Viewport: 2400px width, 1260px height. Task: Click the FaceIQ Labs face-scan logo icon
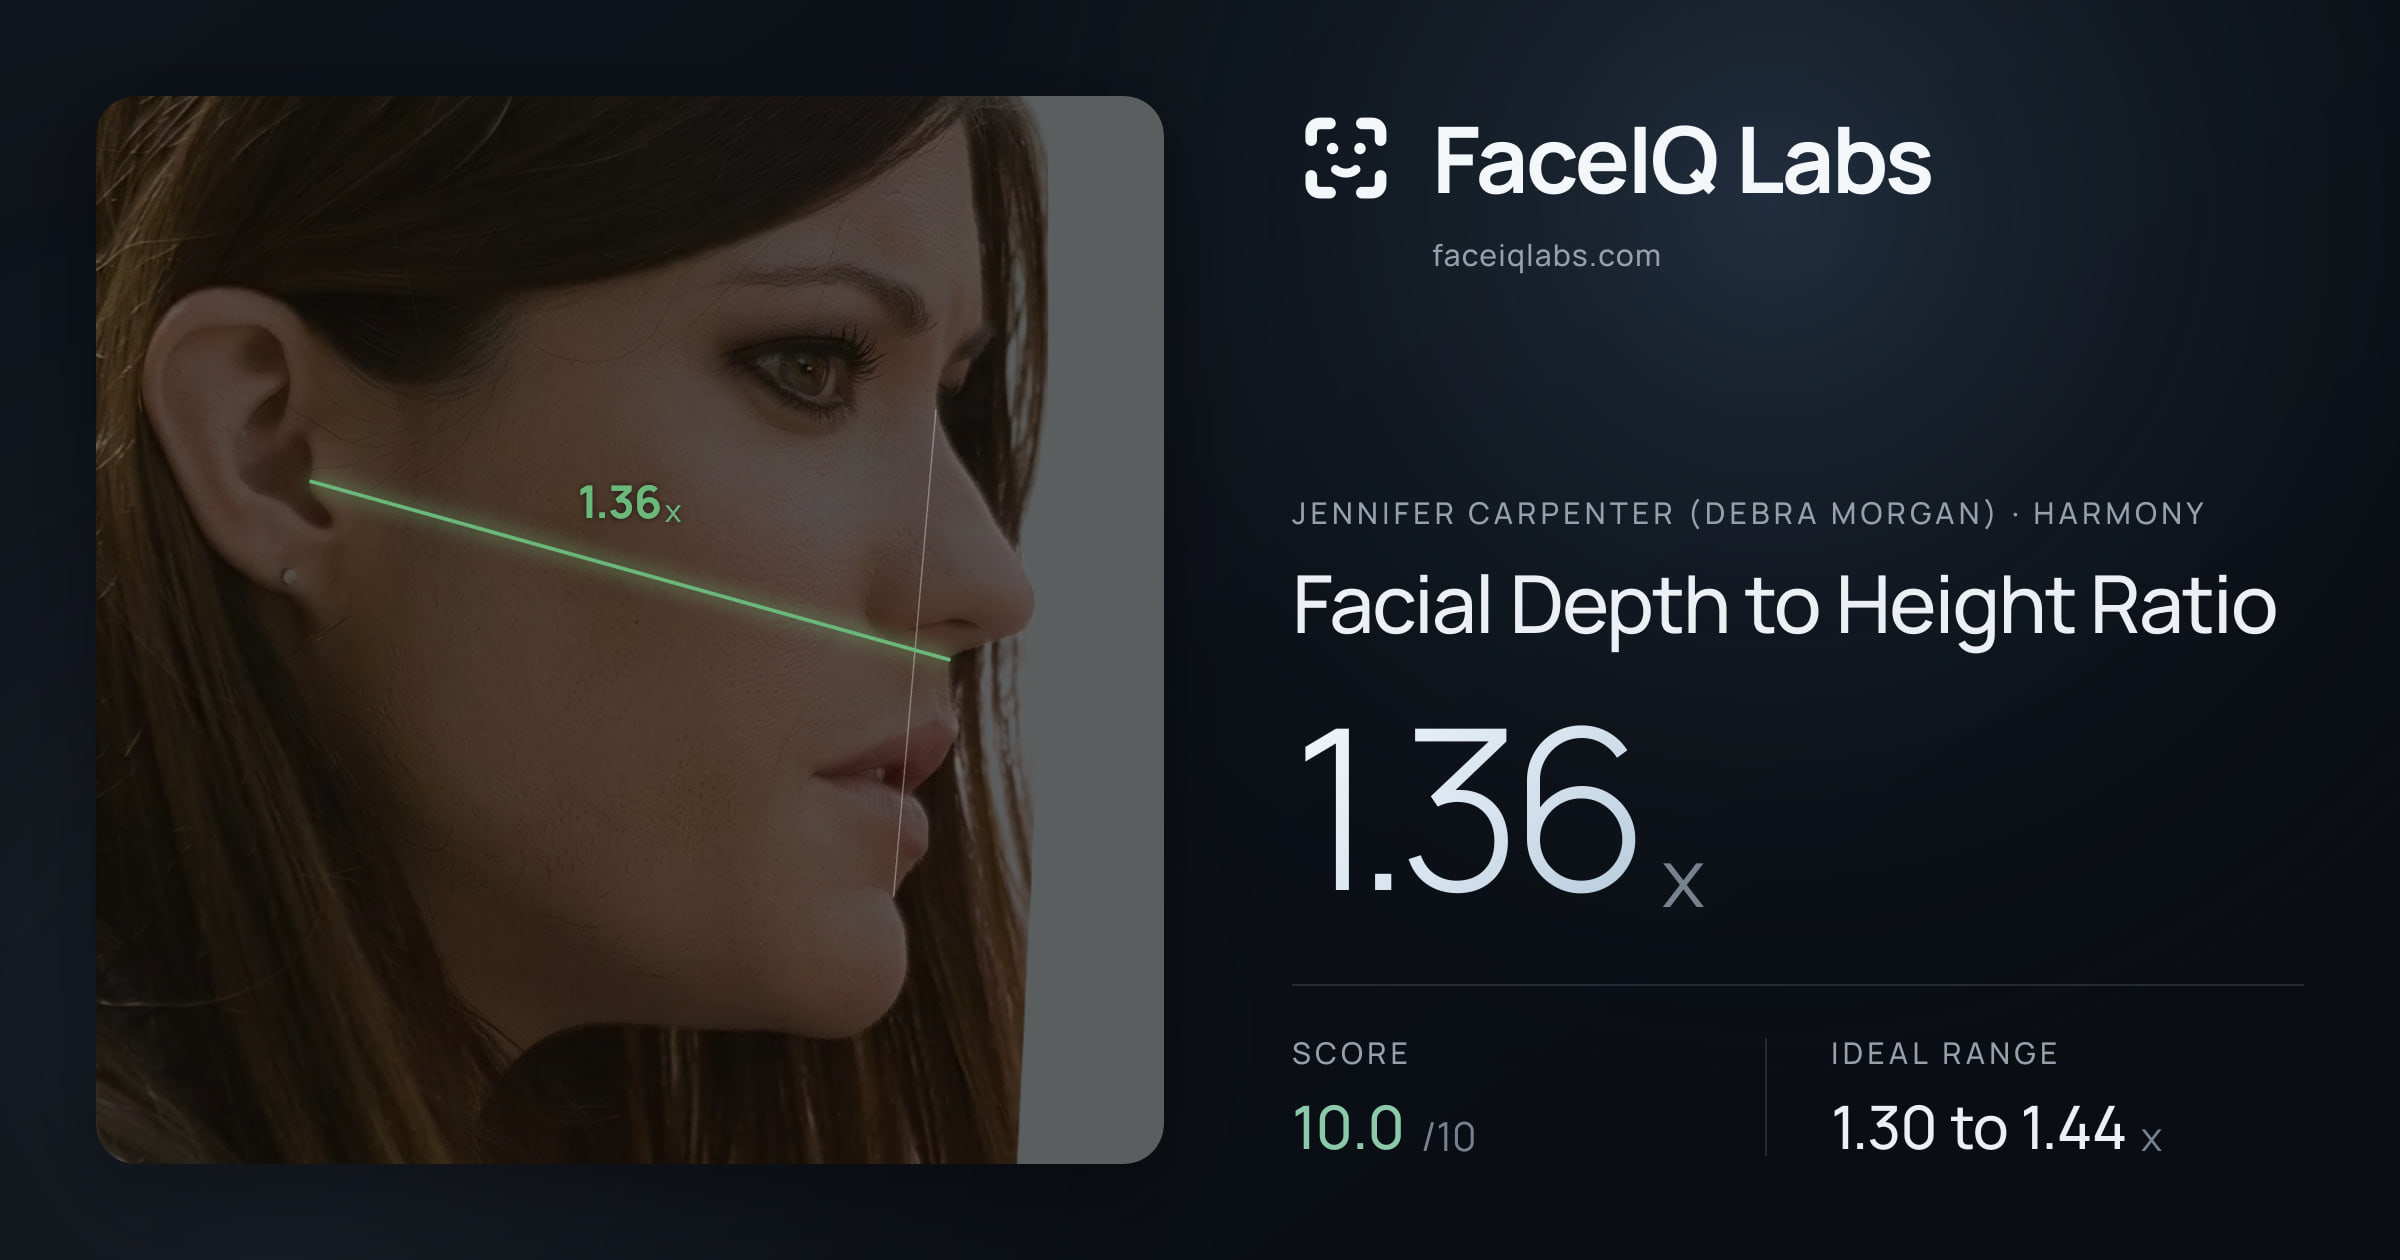(x=1346, y=158)
